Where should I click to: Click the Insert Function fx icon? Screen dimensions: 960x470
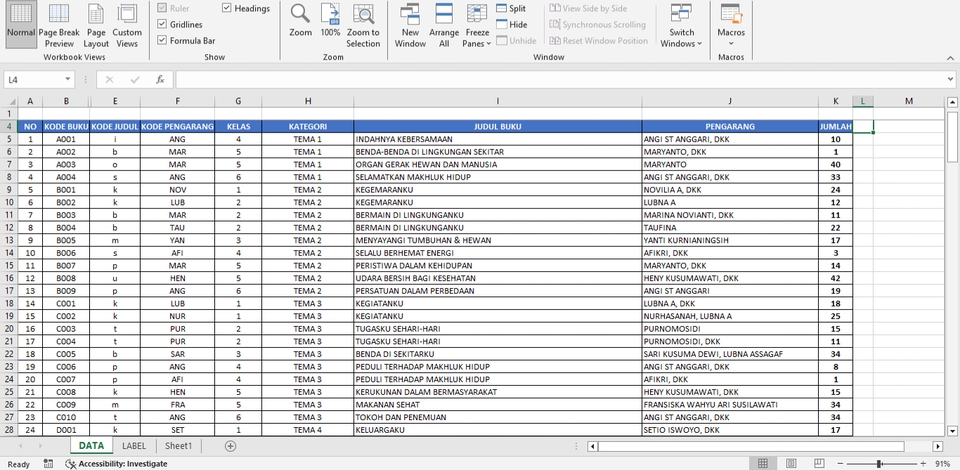click(x=160, y=80)
